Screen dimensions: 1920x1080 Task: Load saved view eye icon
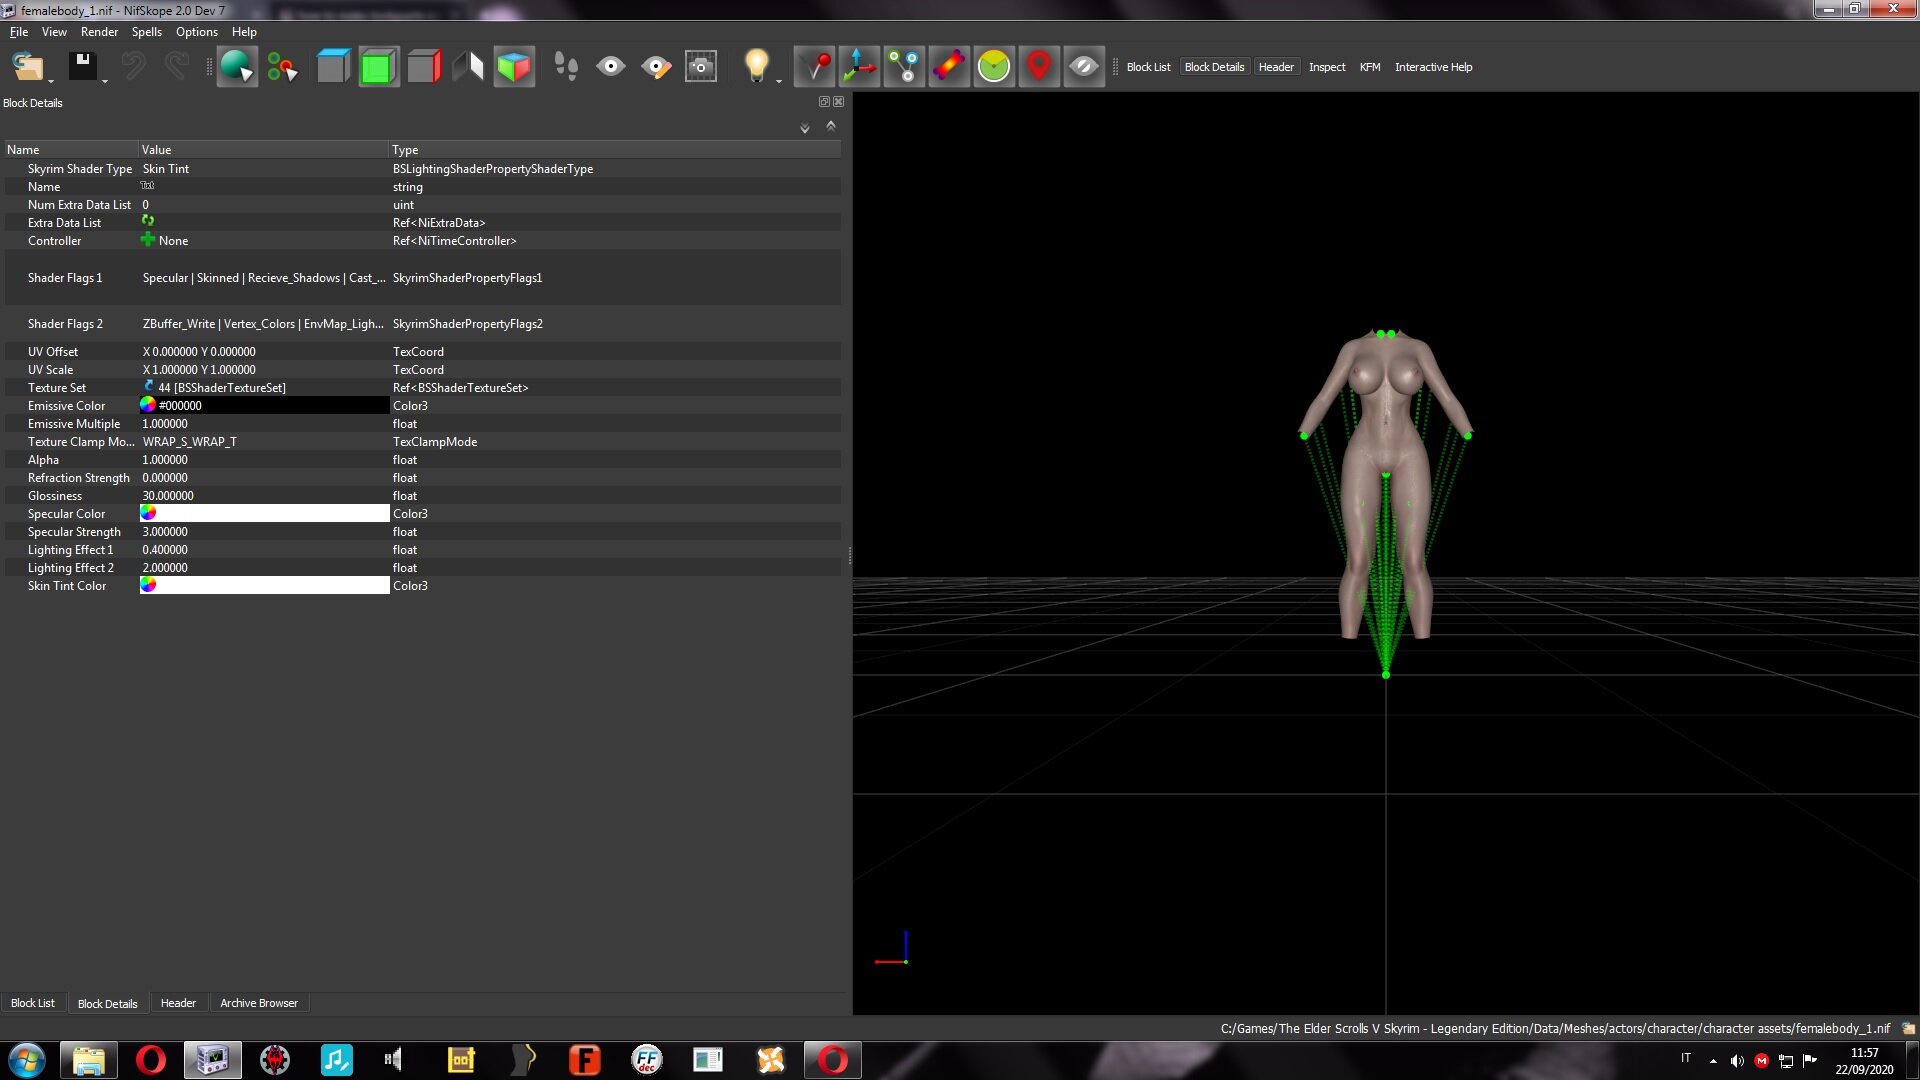tap(611, 67)
